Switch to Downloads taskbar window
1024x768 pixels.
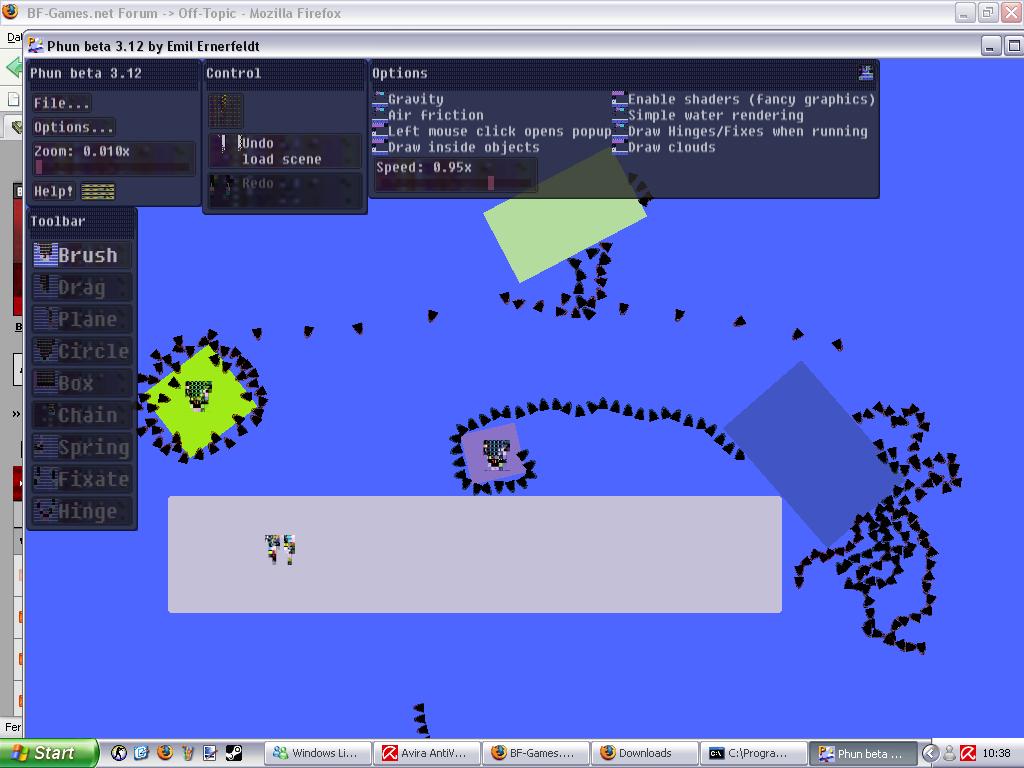point(644,753)
